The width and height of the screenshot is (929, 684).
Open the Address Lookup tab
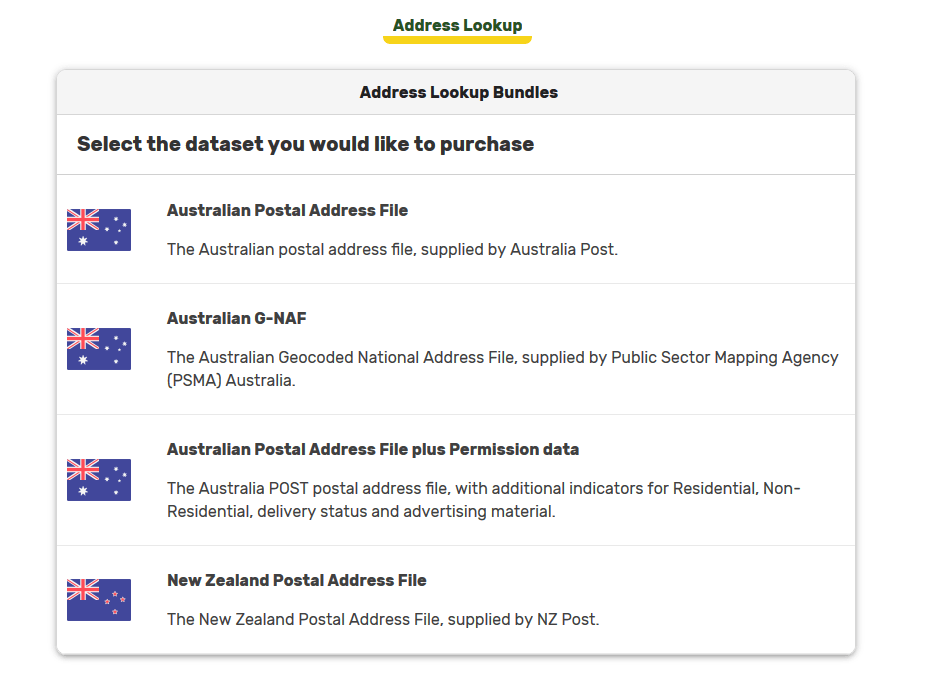457,25
